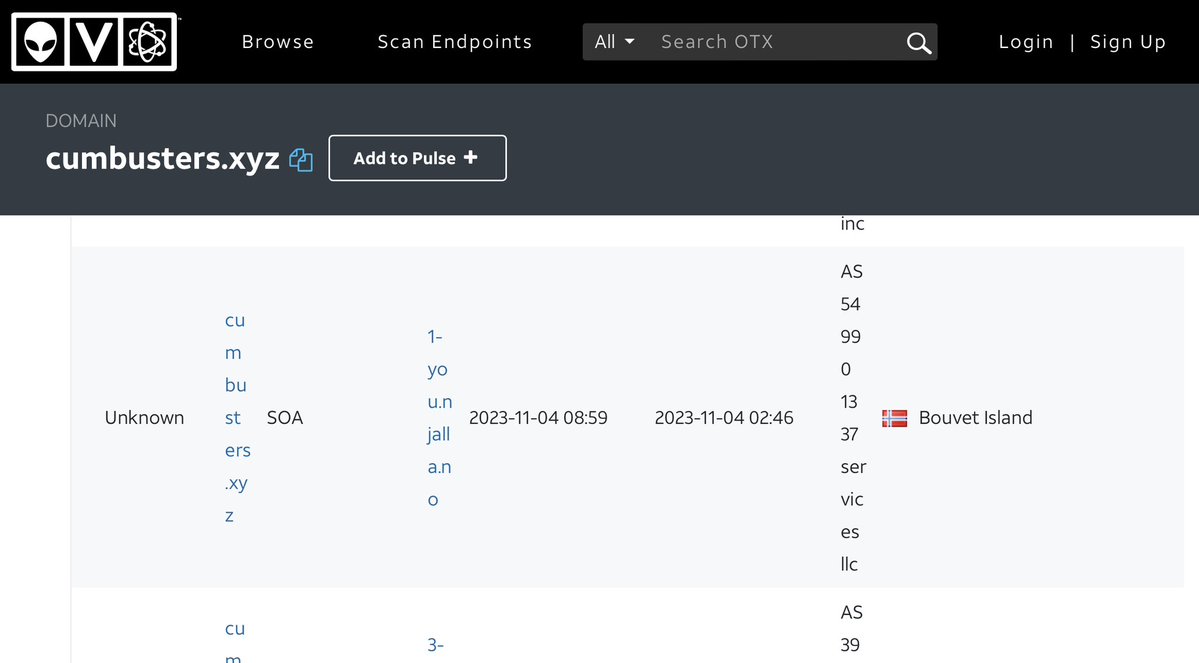Go to Scan Endpoints
The image size is (1199, 663).
click(x=455, y=42)
